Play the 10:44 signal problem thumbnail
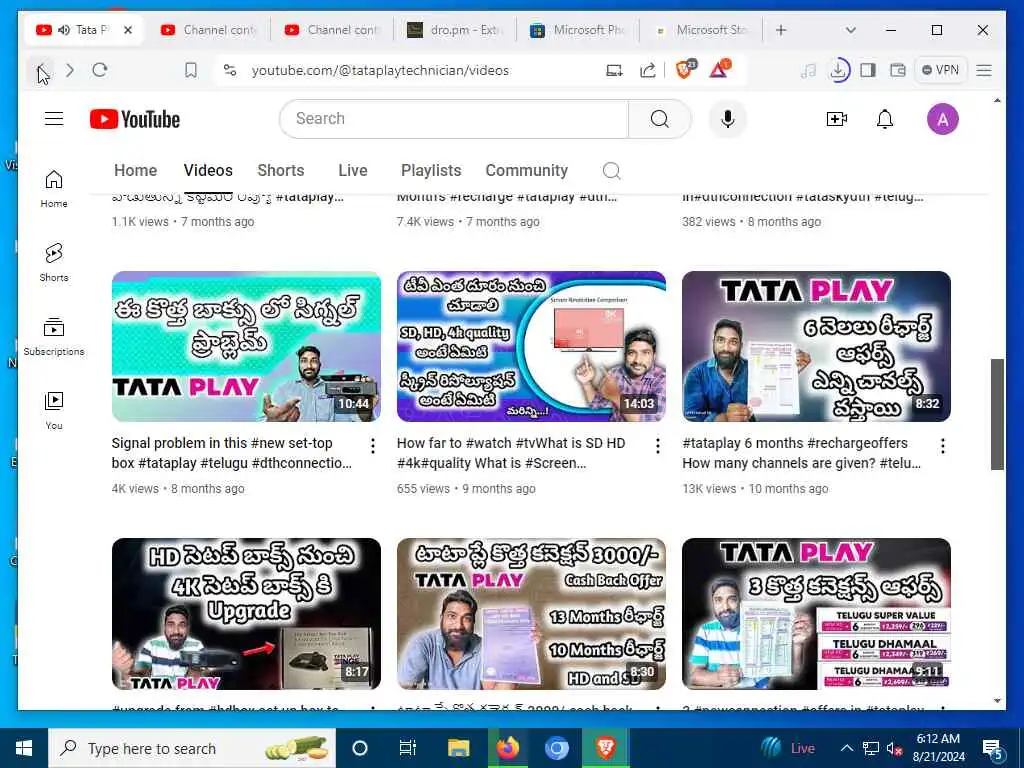Viewport: 1024px width, 768px height. [x=246, y=346]
